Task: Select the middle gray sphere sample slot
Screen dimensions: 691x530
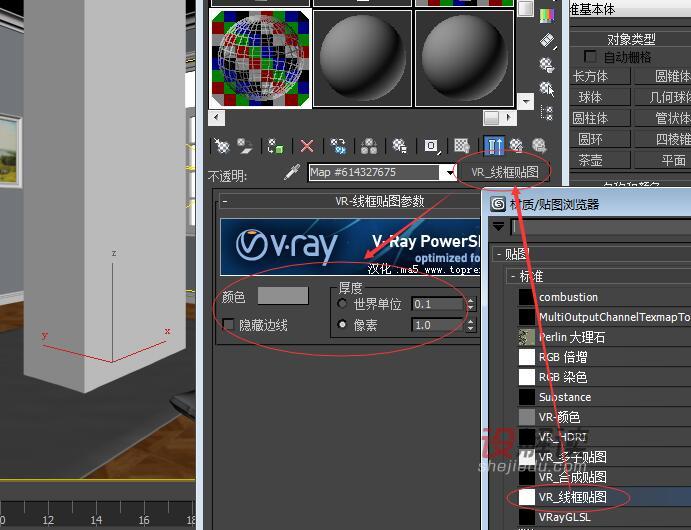Action: click(x=362, y=58)
